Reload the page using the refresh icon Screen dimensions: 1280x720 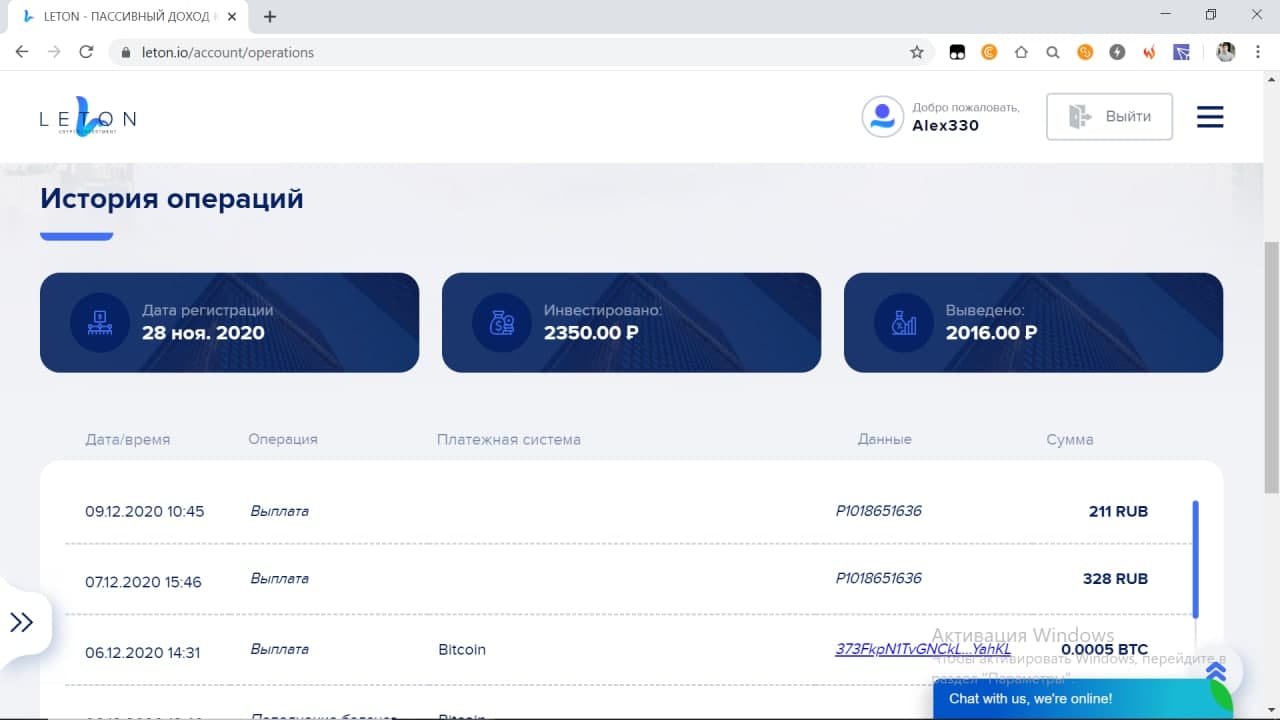coord(86,52)
